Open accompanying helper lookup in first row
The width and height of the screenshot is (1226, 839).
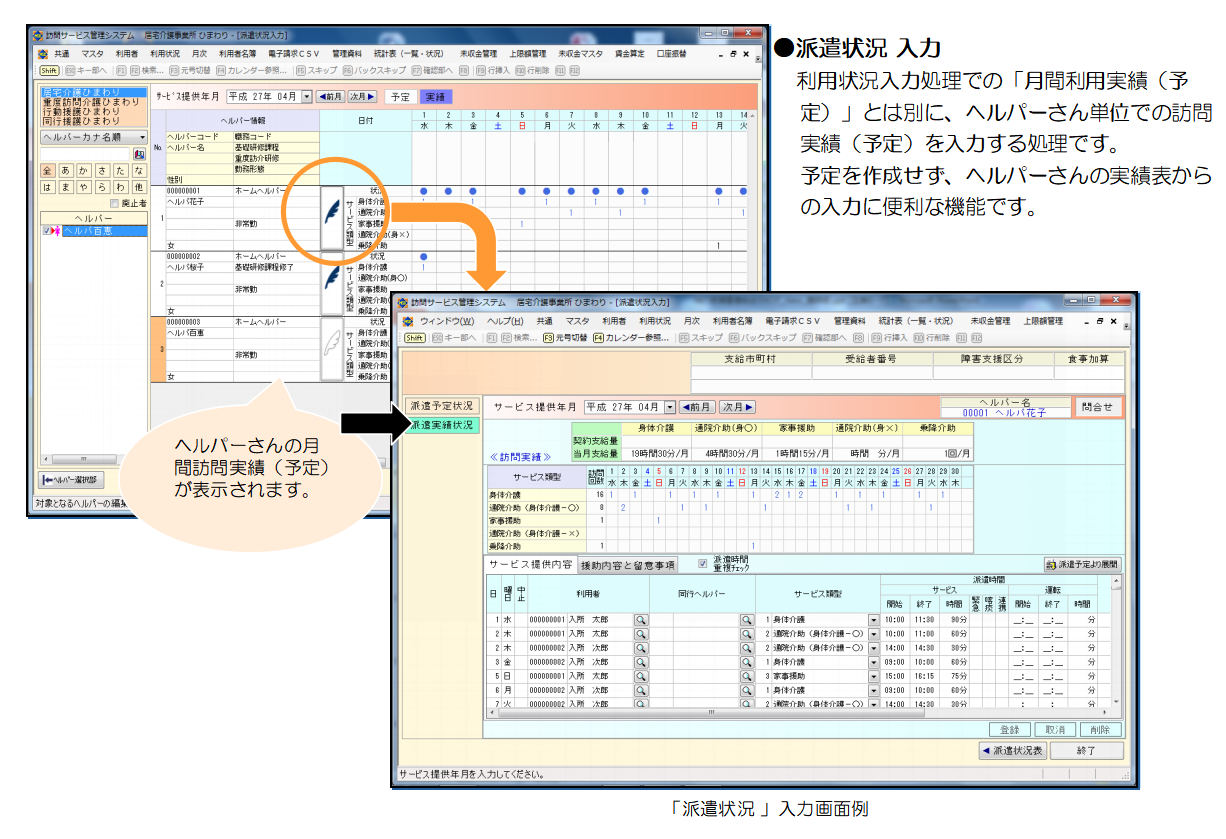[x=745, y=620]
